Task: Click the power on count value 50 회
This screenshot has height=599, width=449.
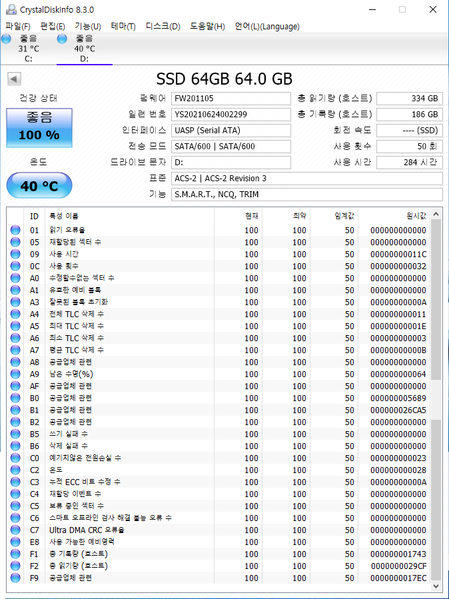Action: [x=410, y=146]
